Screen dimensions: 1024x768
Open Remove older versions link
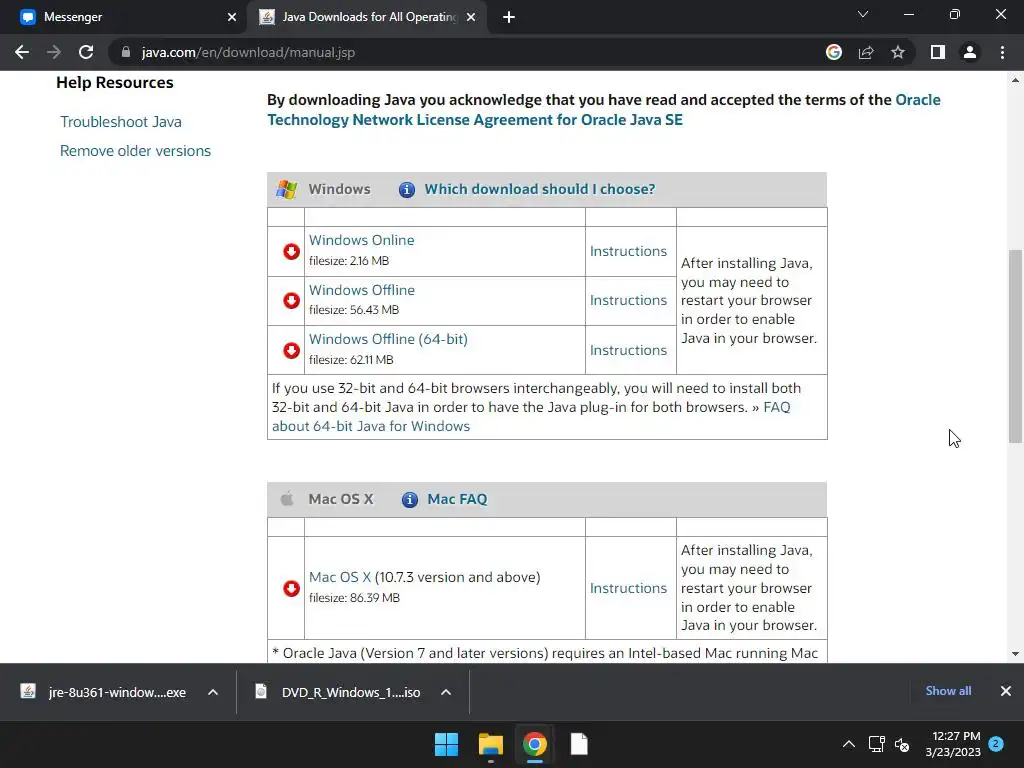pos(135,151)
